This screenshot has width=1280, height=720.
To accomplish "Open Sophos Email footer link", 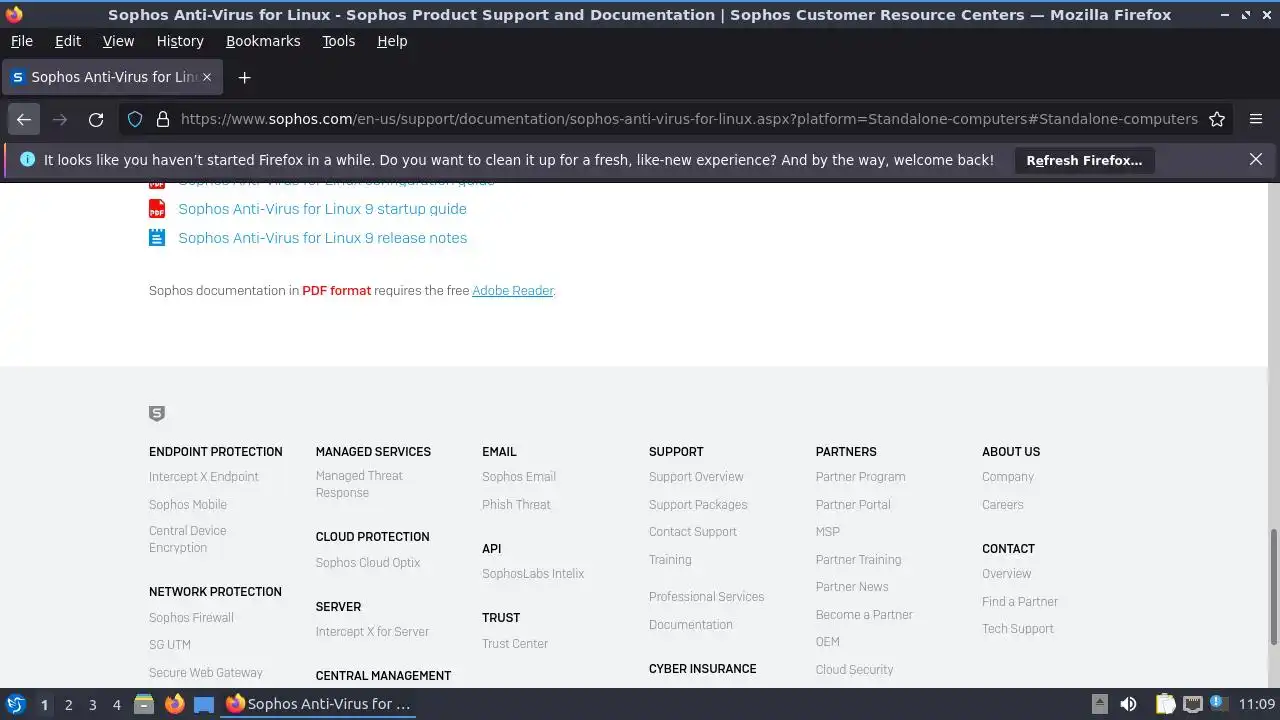I will coord(519,477).
